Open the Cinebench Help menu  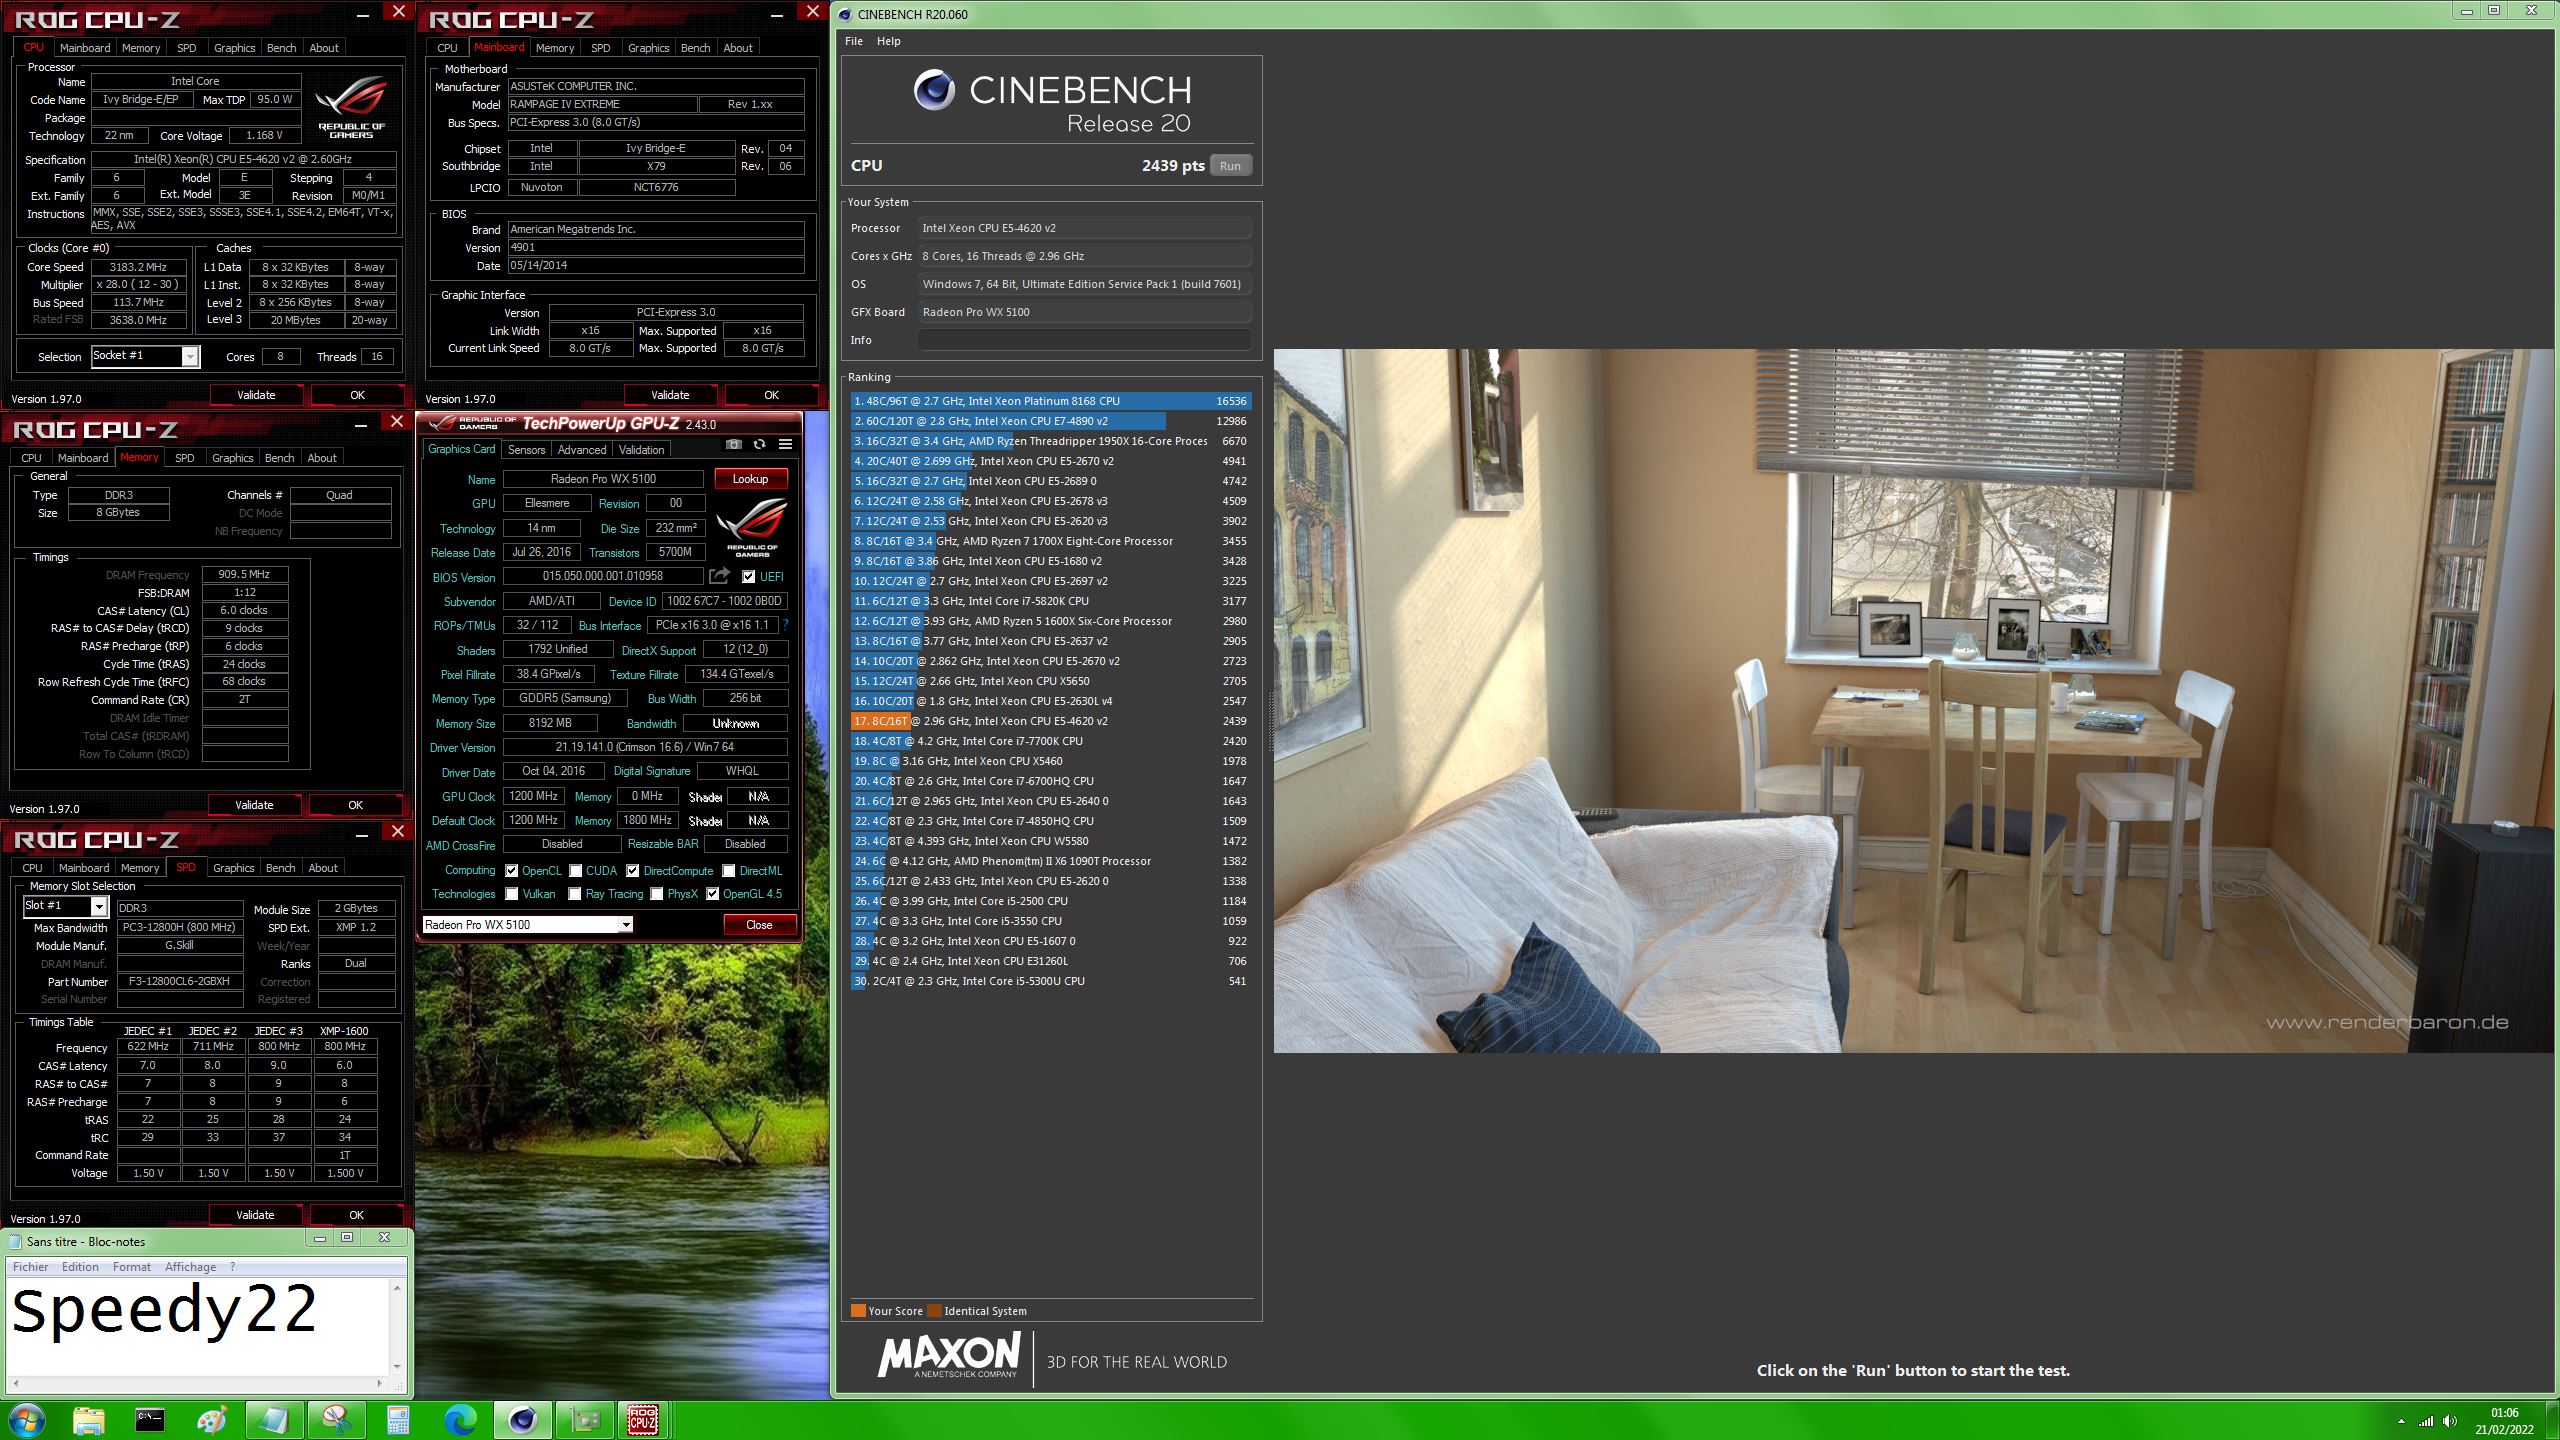pyautogui.click(x=888, y=41)
